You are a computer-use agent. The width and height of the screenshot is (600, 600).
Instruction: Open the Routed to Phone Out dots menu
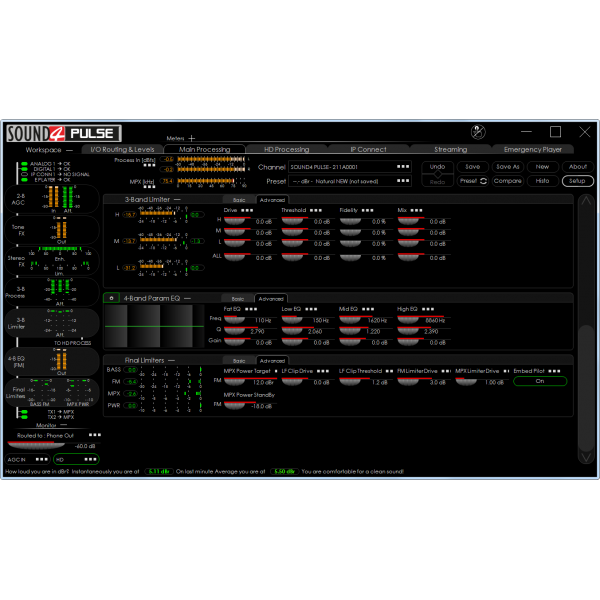point(95,435)
